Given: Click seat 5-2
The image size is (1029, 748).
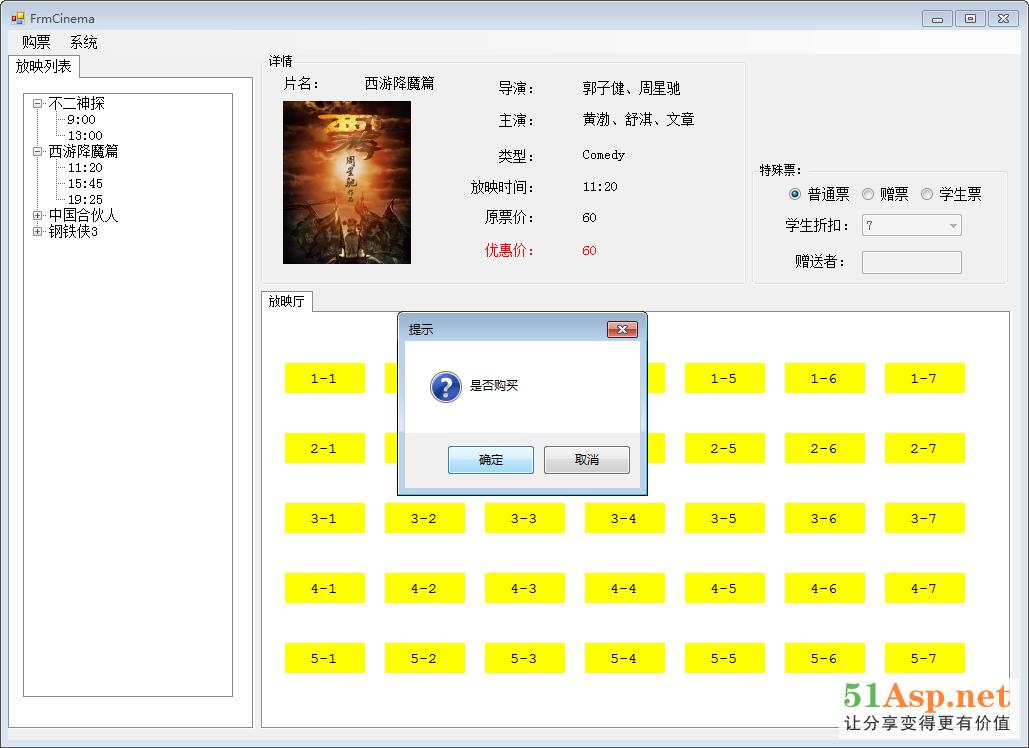Looking at the screenshot, I should (x=425, y=658).
